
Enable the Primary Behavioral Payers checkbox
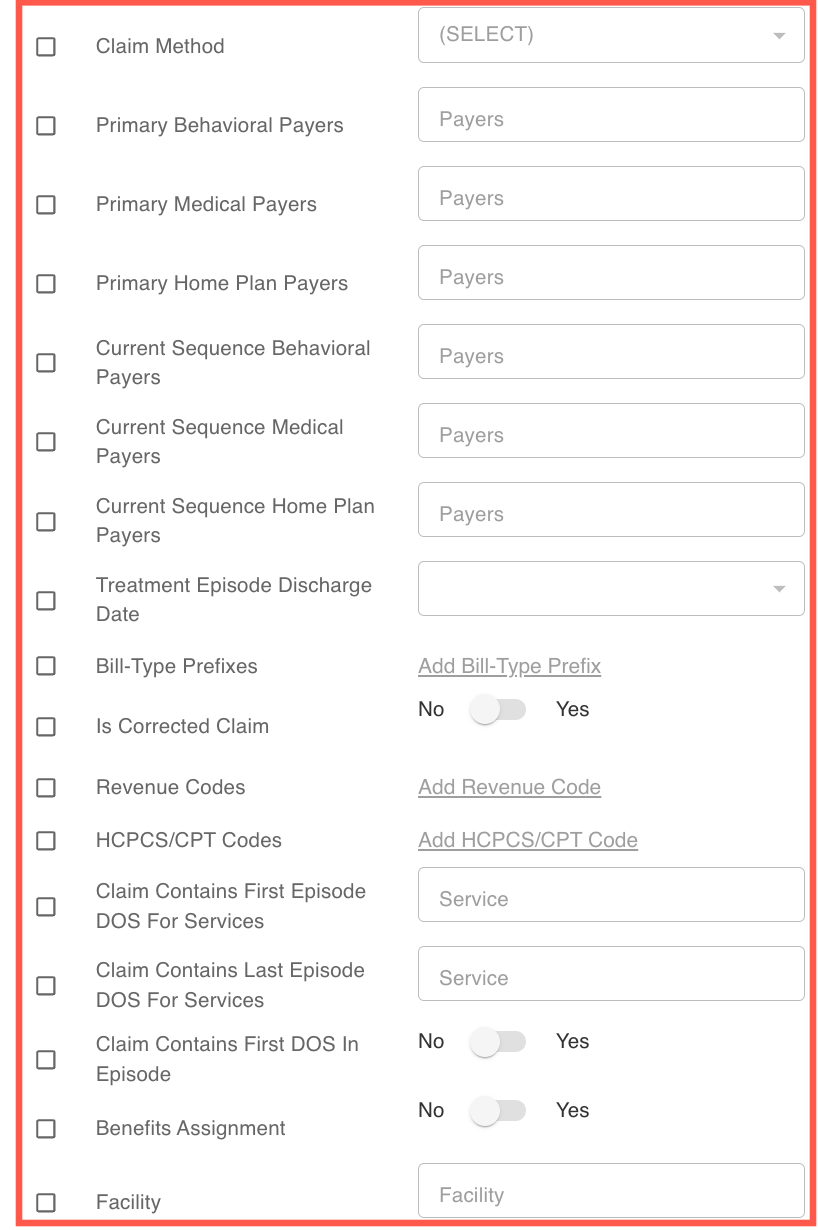(46, 126)
